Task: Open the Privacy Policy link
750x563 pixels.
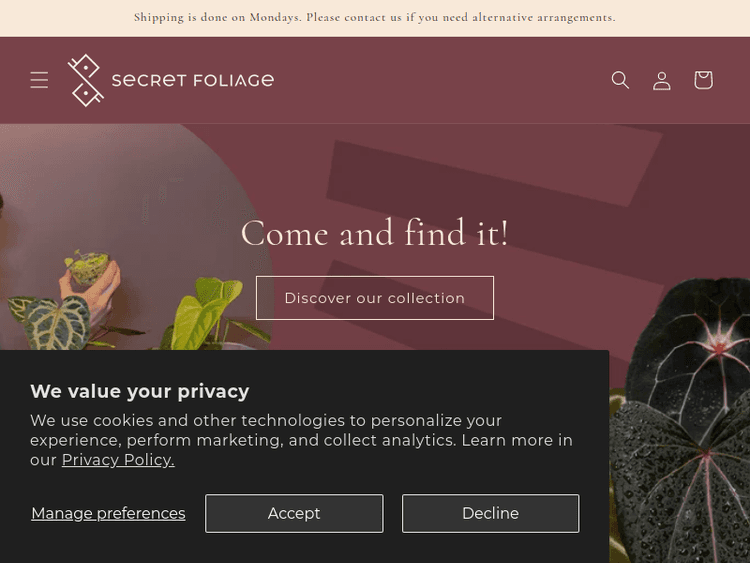Action: [118, 460]
